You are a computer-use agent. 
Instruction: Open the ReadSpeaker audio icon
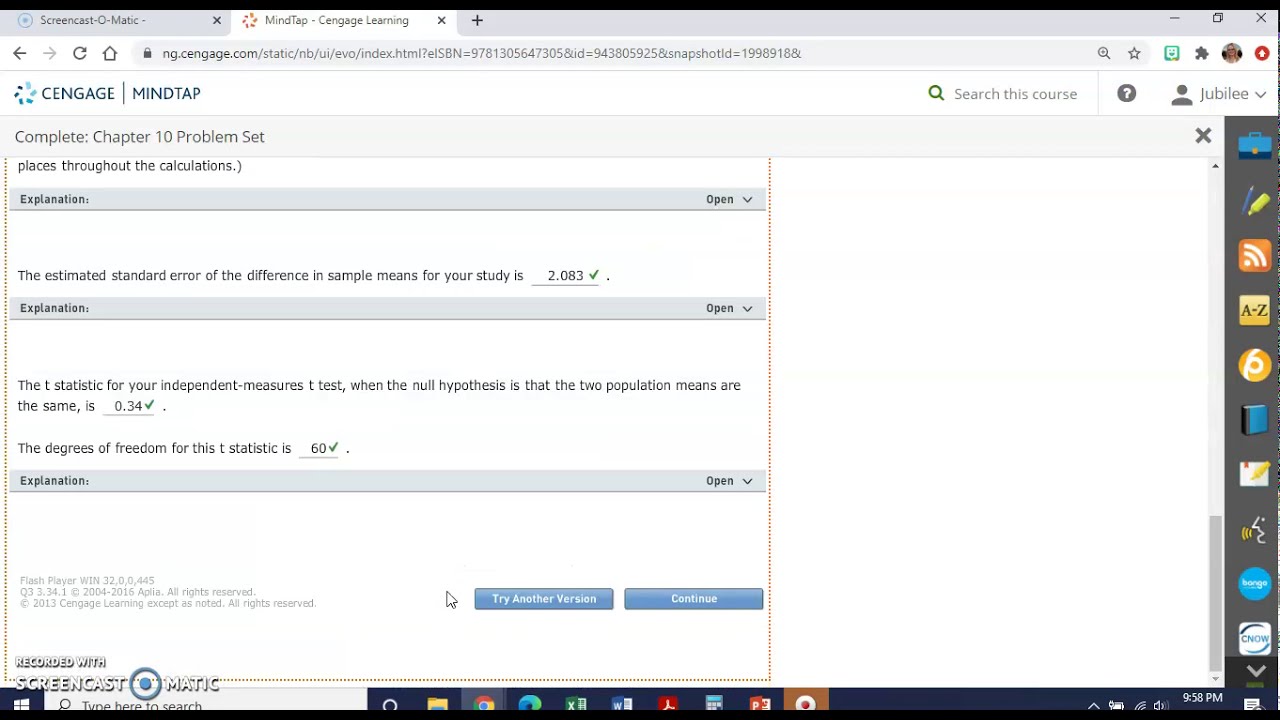[1254, 529]
